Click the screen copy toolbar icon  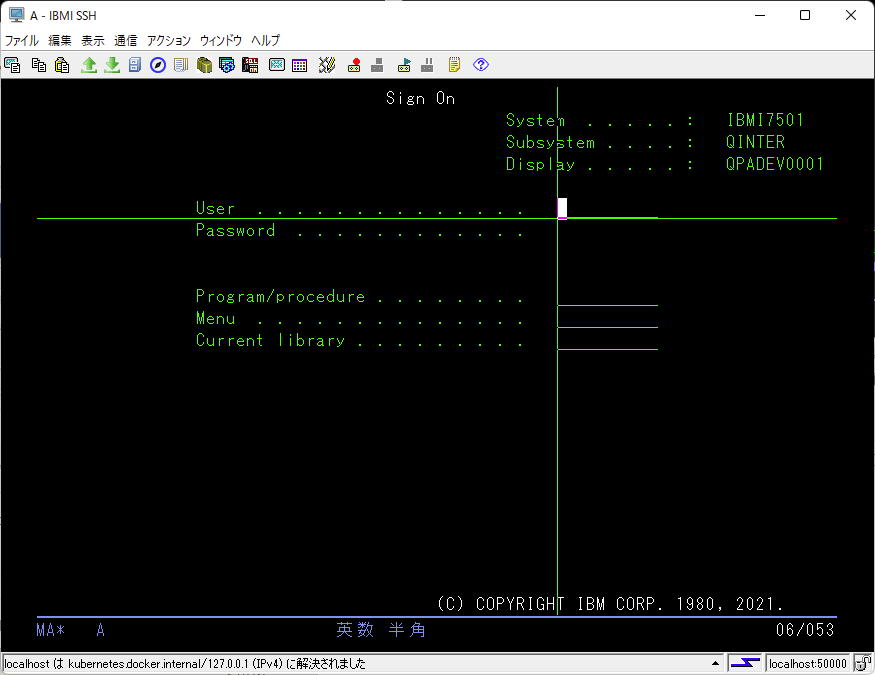12,65
